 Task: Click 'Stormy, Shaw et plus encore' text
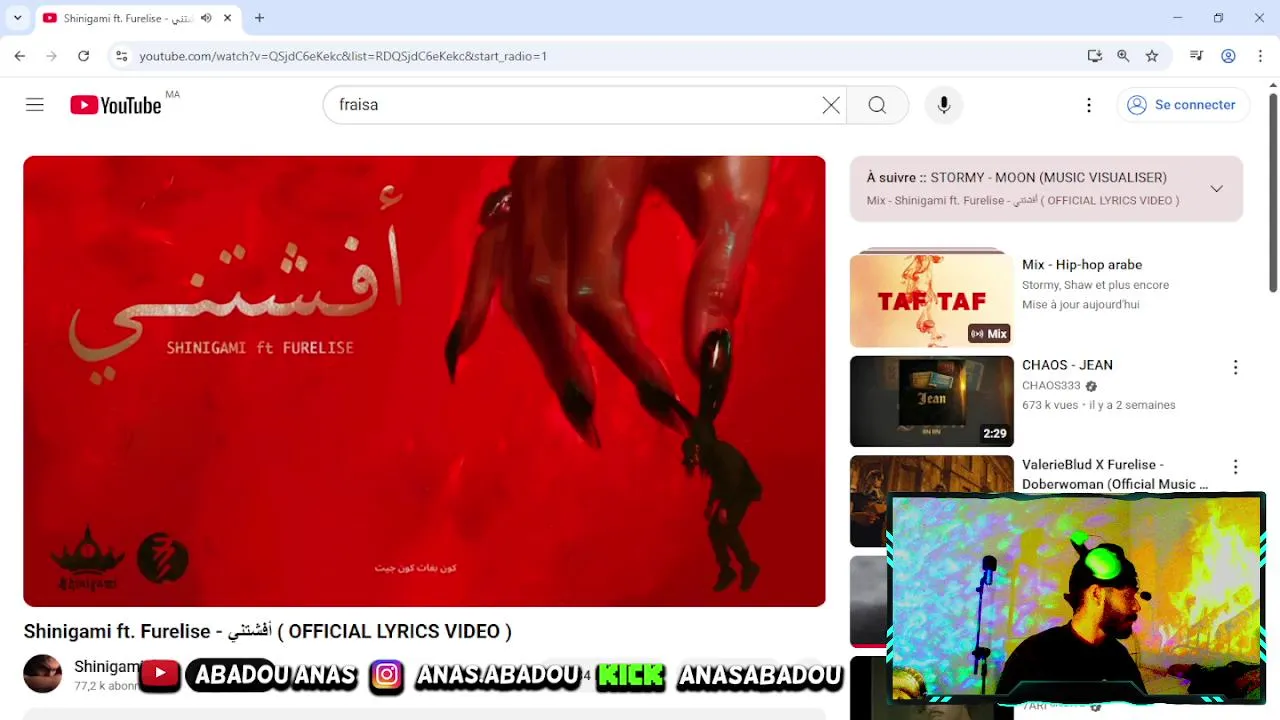pos(1095,285)
